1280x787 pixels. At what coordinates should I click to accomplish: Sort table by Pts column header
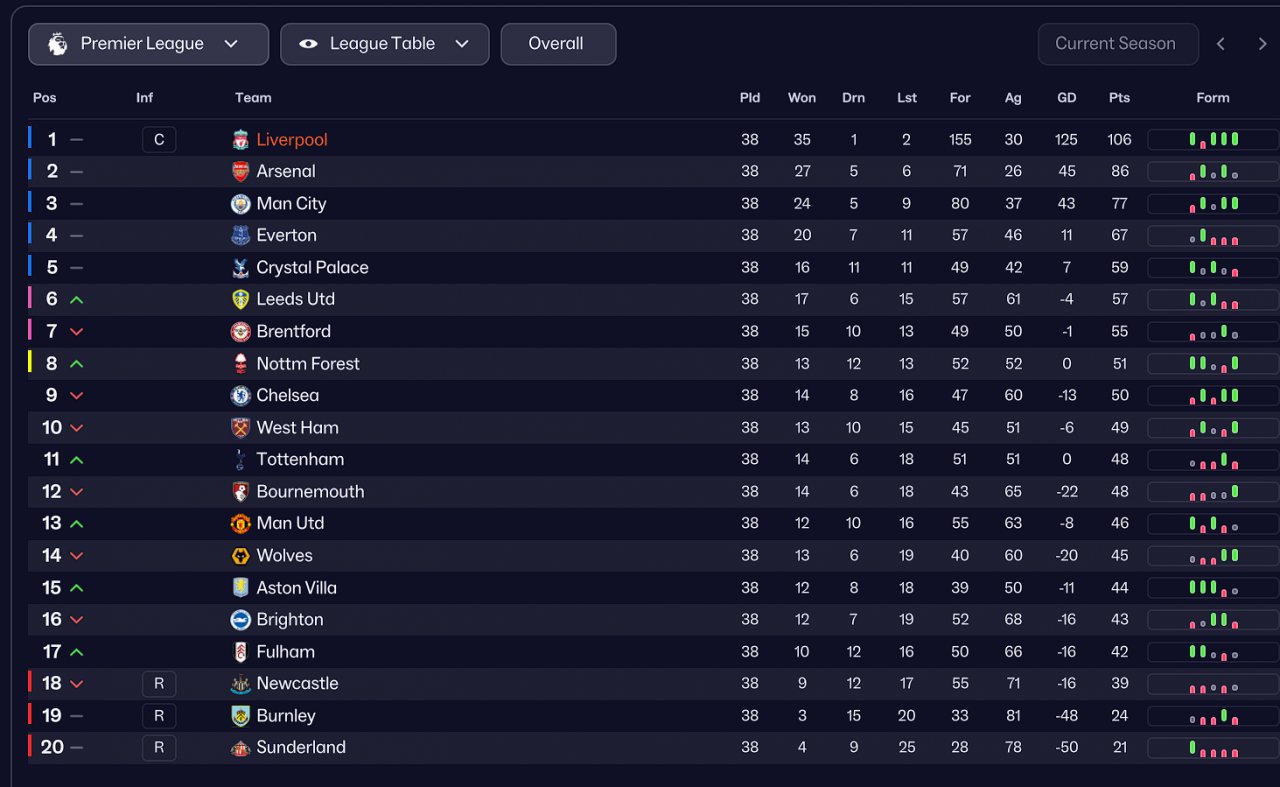[1119, 98]
